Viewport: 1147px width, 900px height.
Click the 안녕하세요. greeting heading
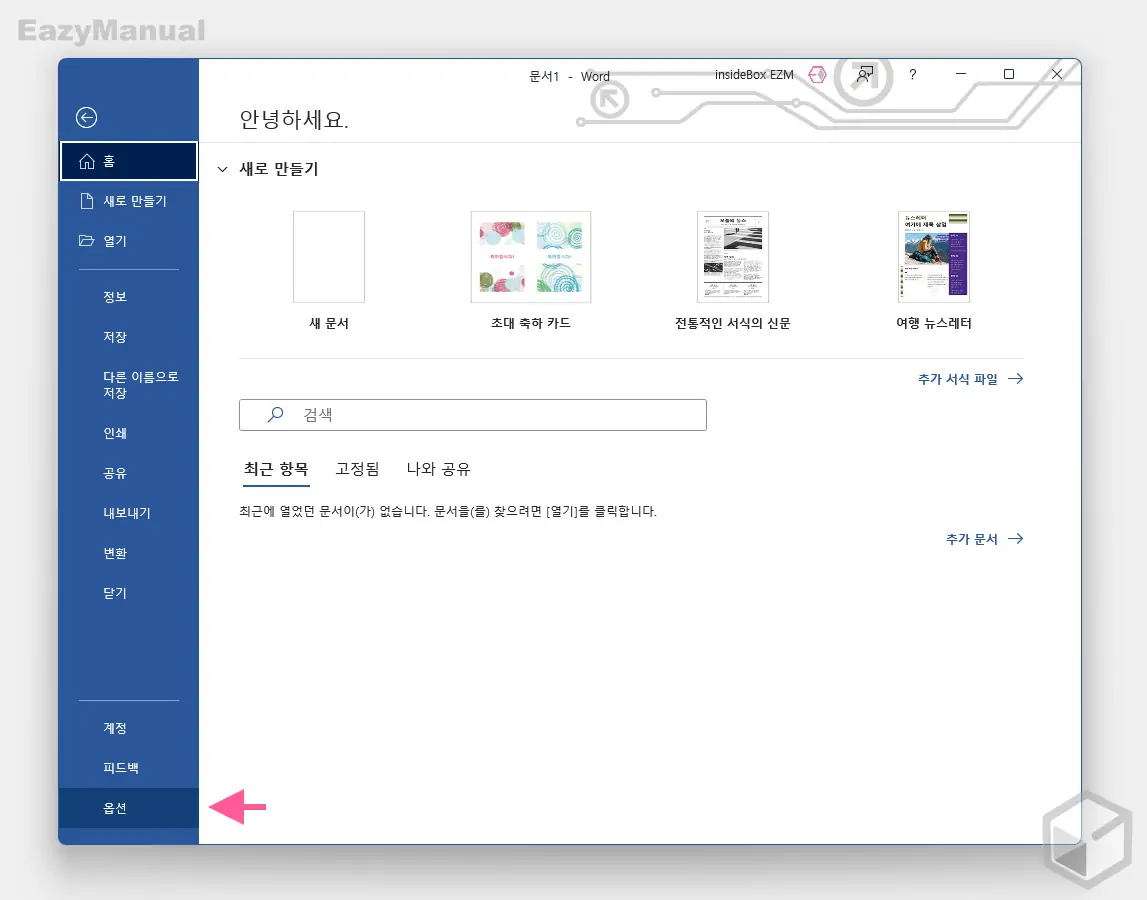click(x=294, y=119)
